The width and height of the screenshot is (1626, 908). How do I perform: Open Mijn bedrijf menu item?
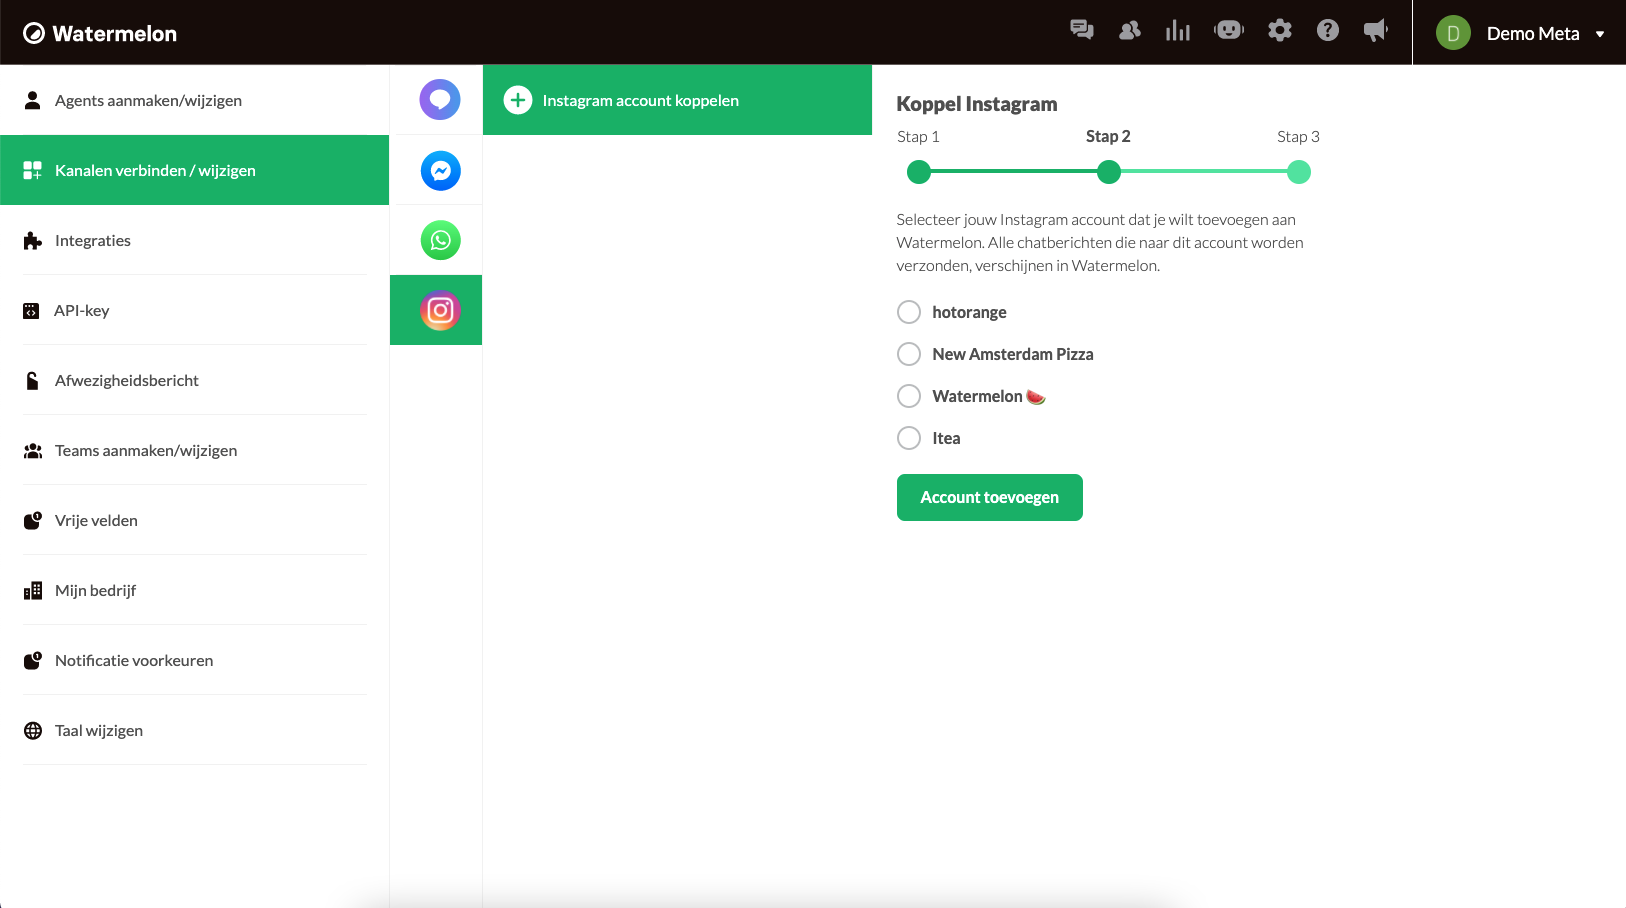point(194,590)
